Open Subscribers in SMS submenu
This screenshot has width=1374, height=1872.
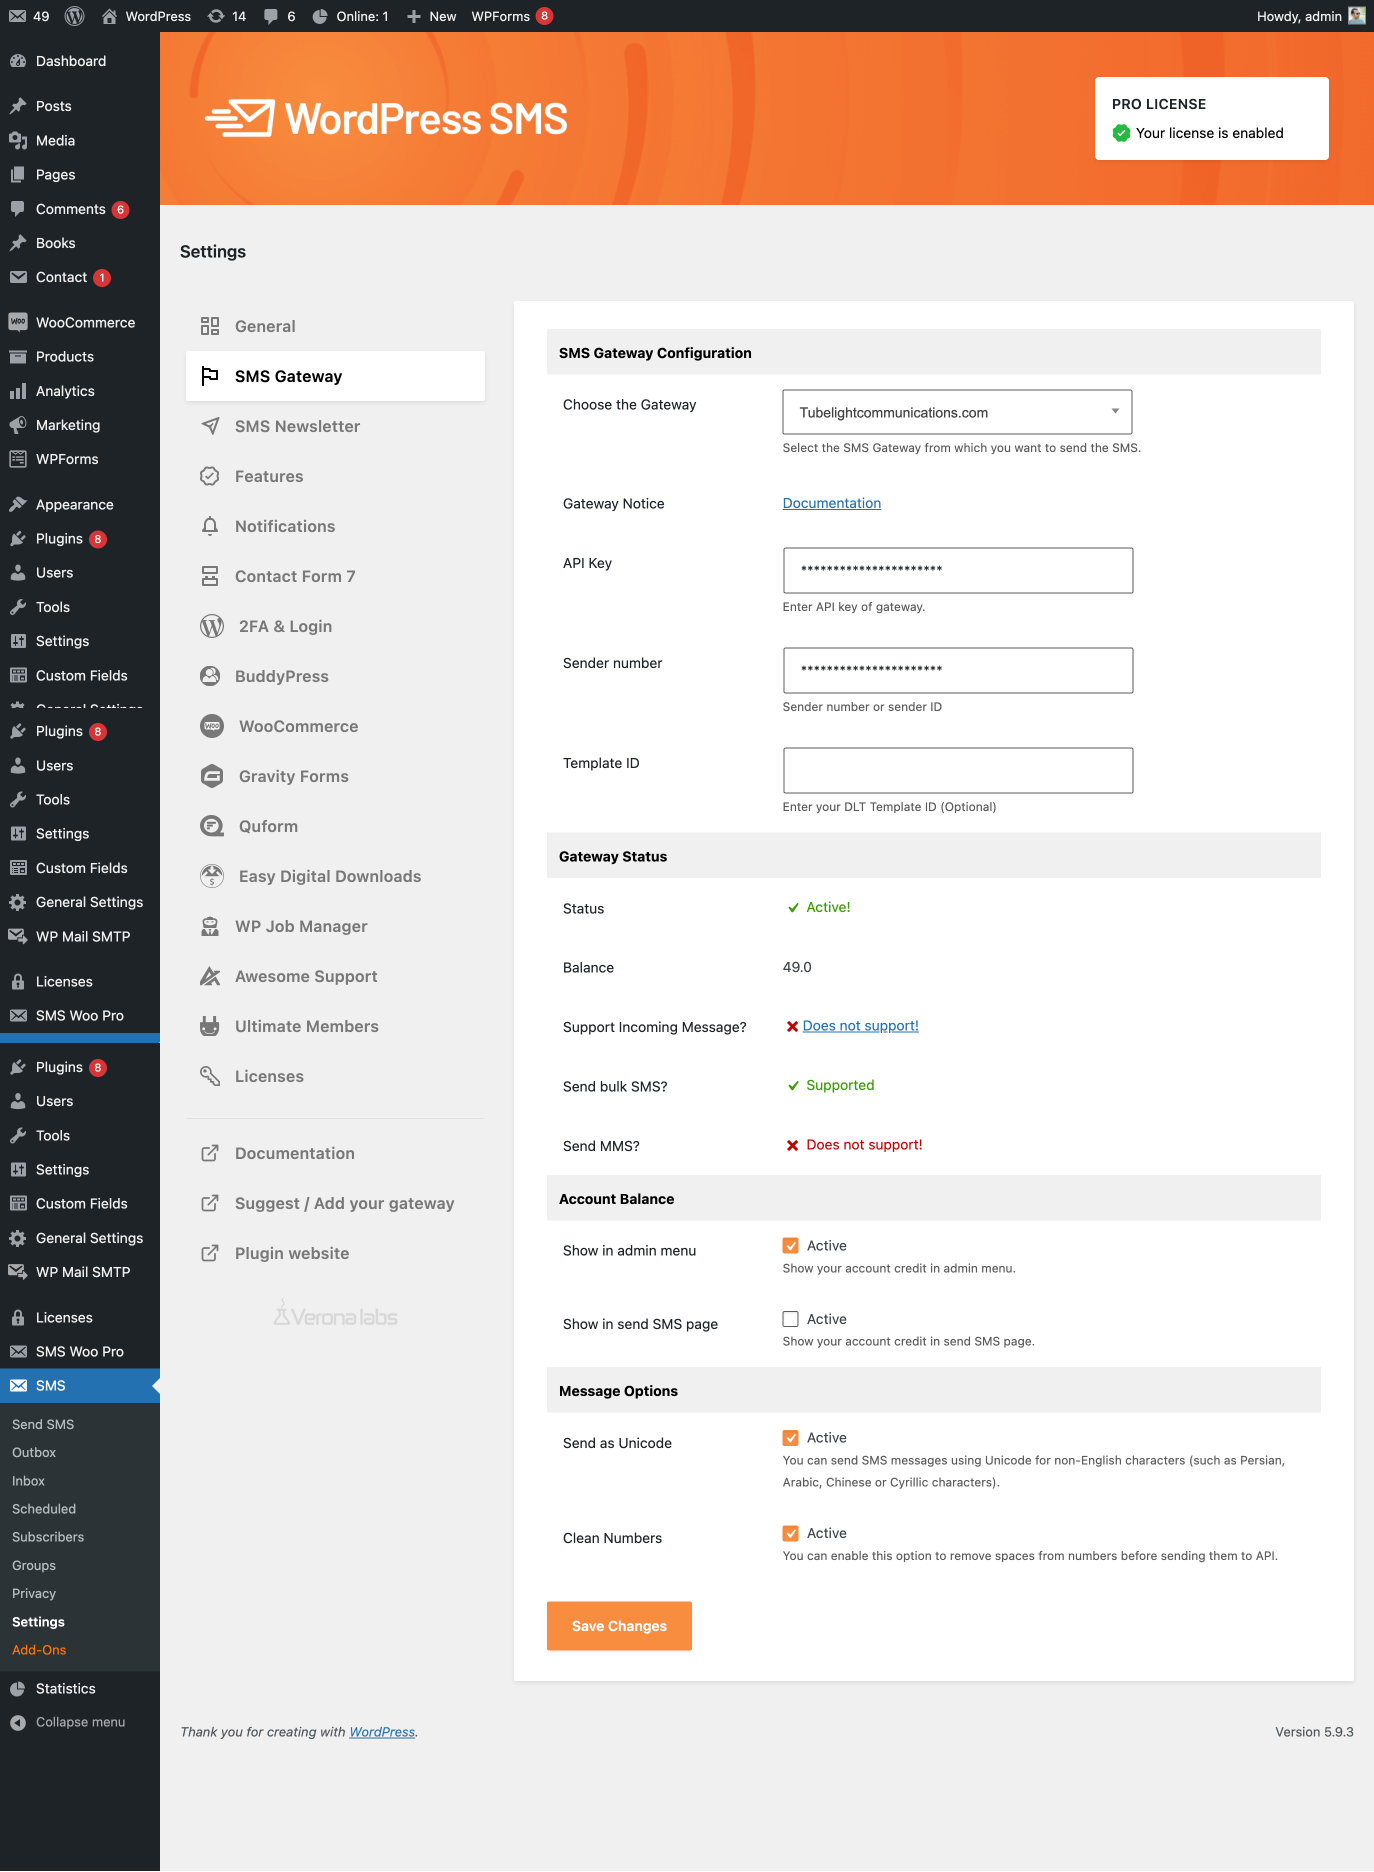point(48,1537)
